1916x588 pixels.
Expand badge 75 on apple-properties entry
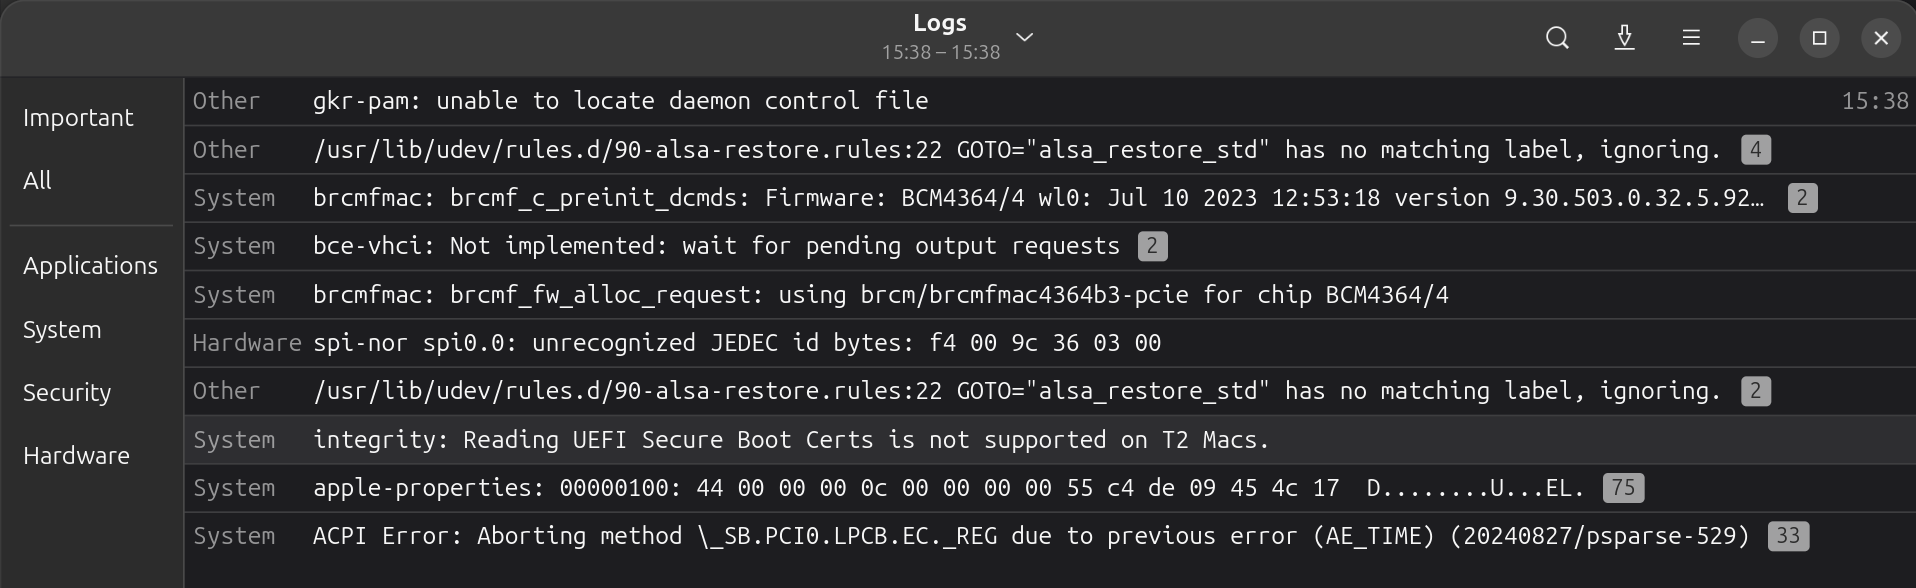click(1623, 488)
